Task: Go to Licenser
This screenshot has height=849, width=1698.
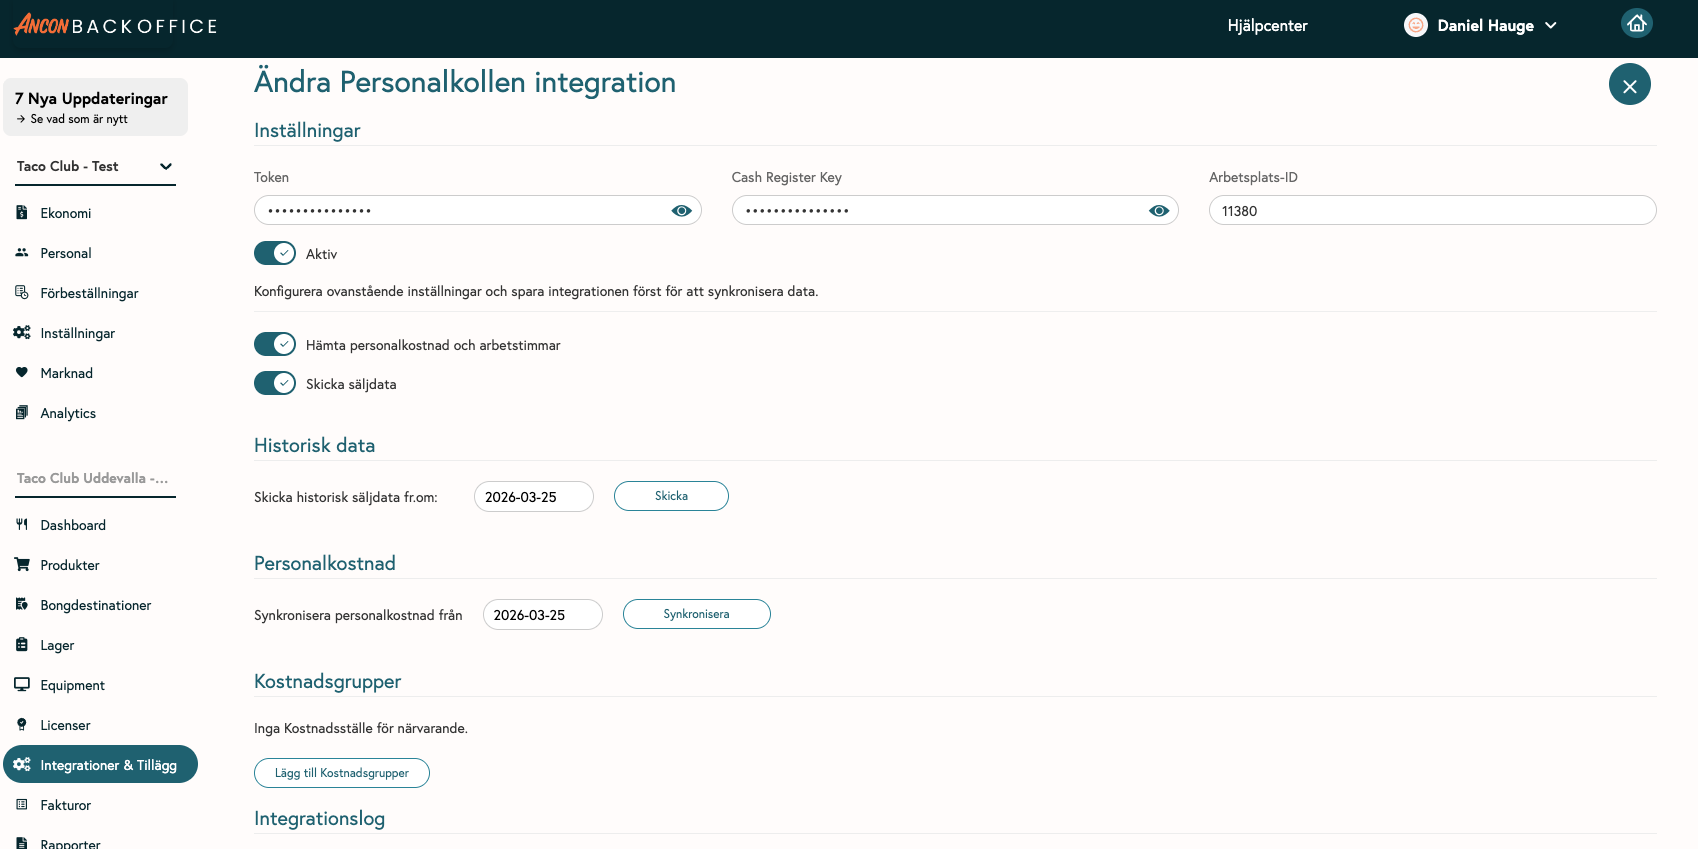Action: 65,725
